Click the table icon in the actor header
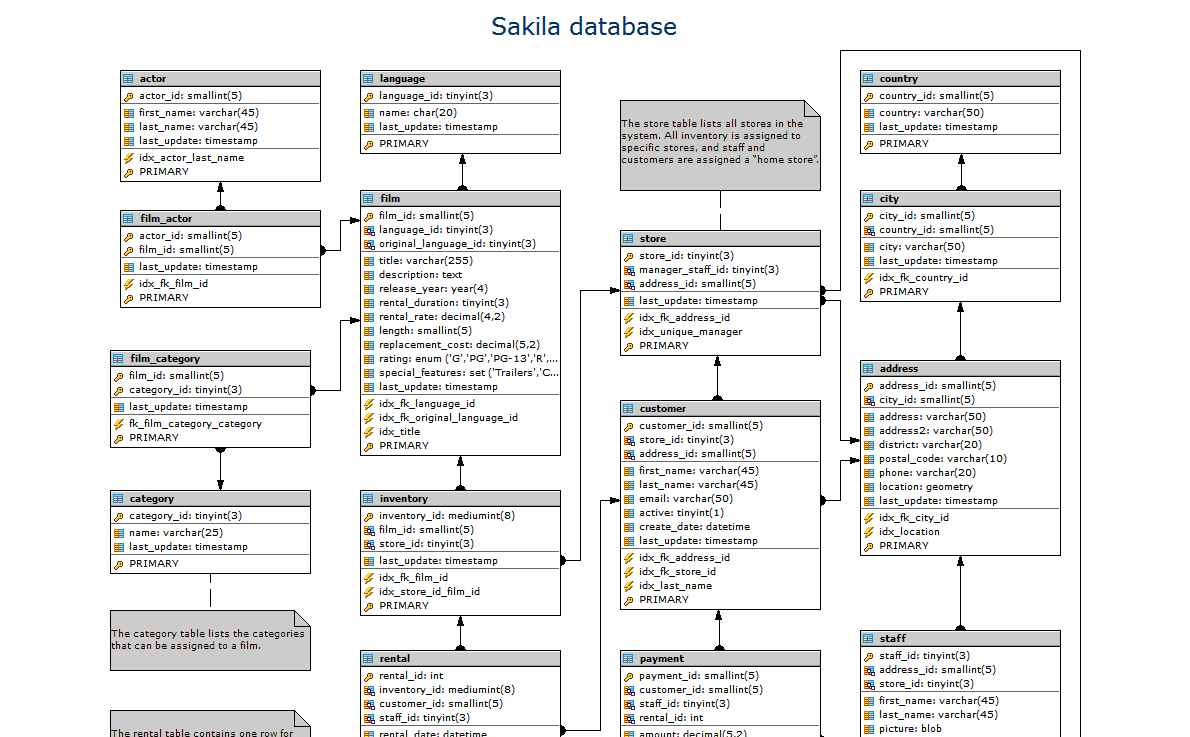The image size is (1190, 737). (128, 79)
